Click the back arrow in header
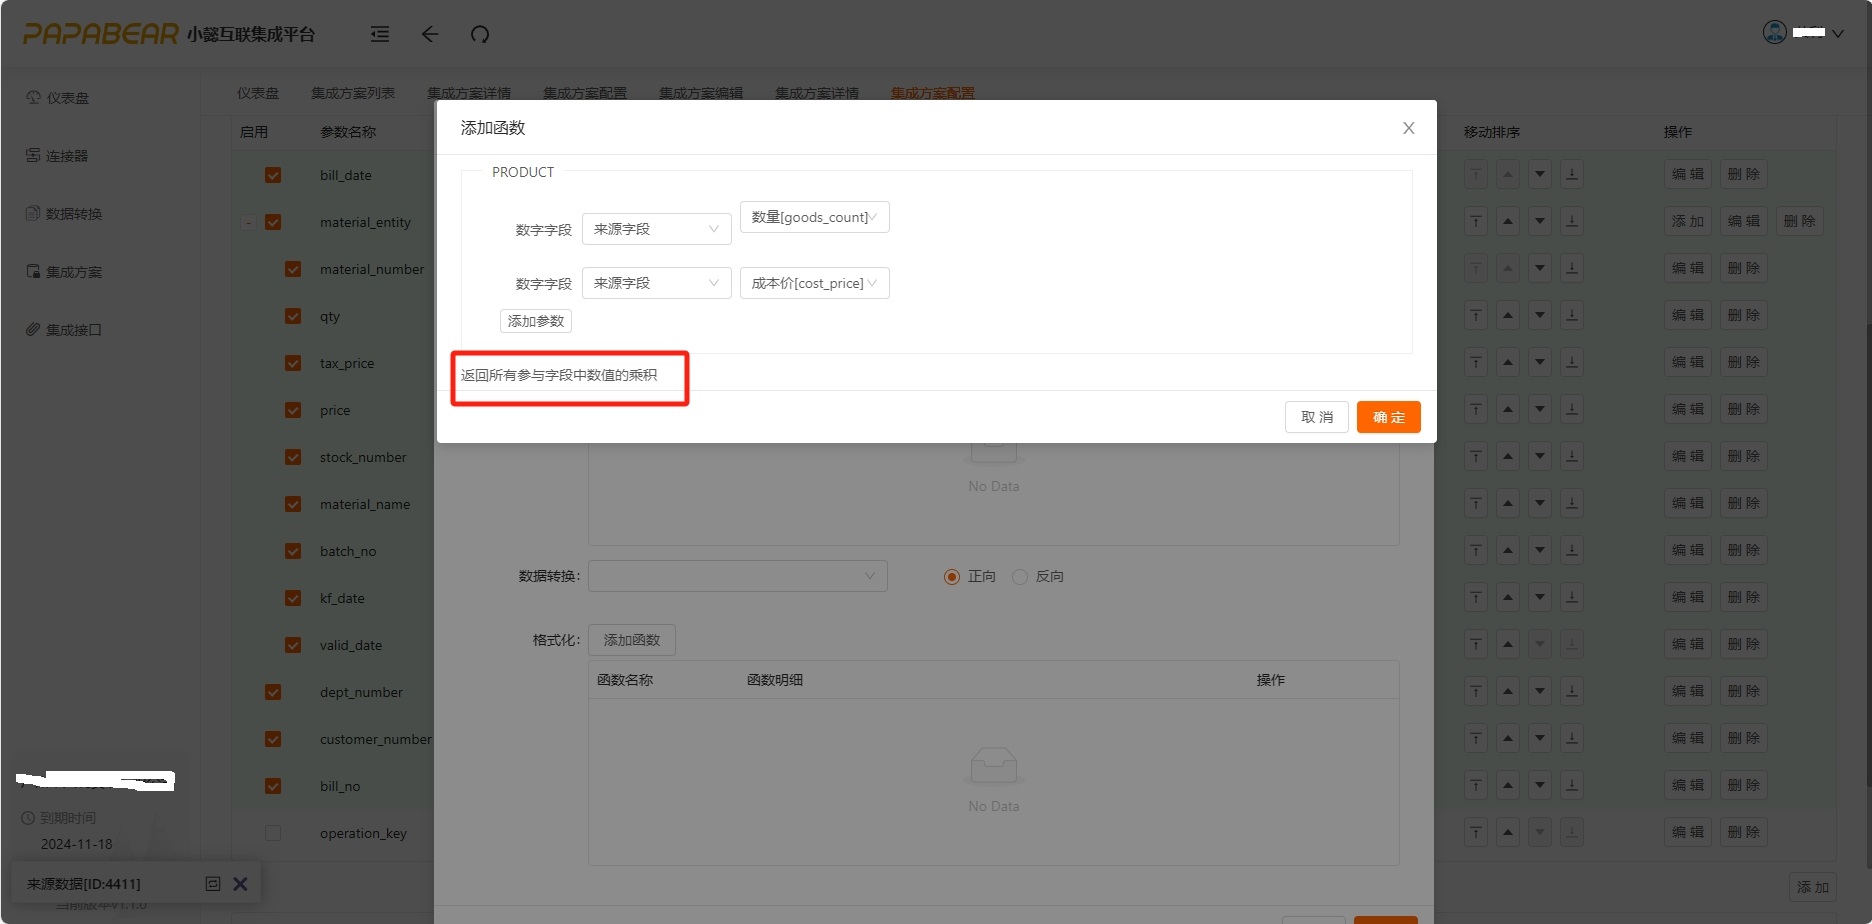The height and width of the screenshot is (924, 1872). pyautogui.click(x=430, y=35)
